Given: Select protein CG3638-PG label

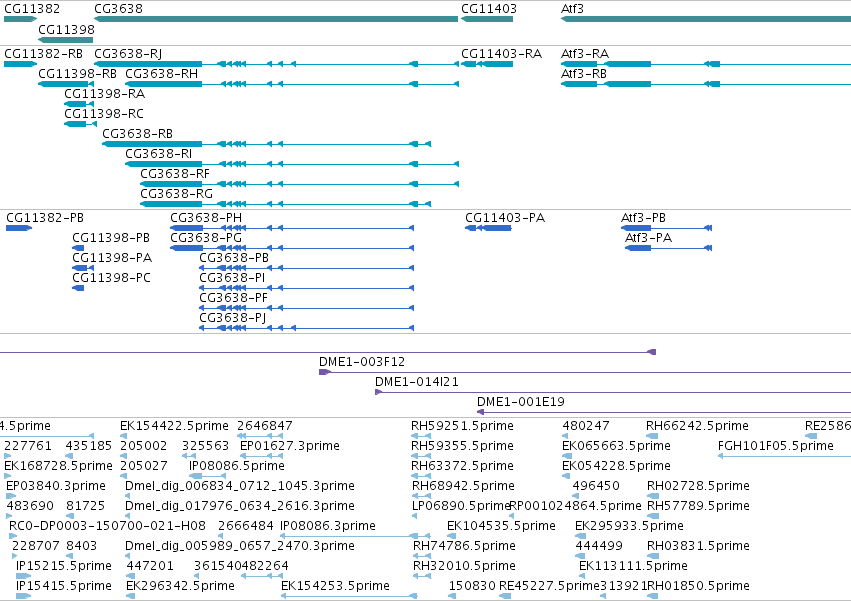Looking at the screenshot, I should point(206,238).
